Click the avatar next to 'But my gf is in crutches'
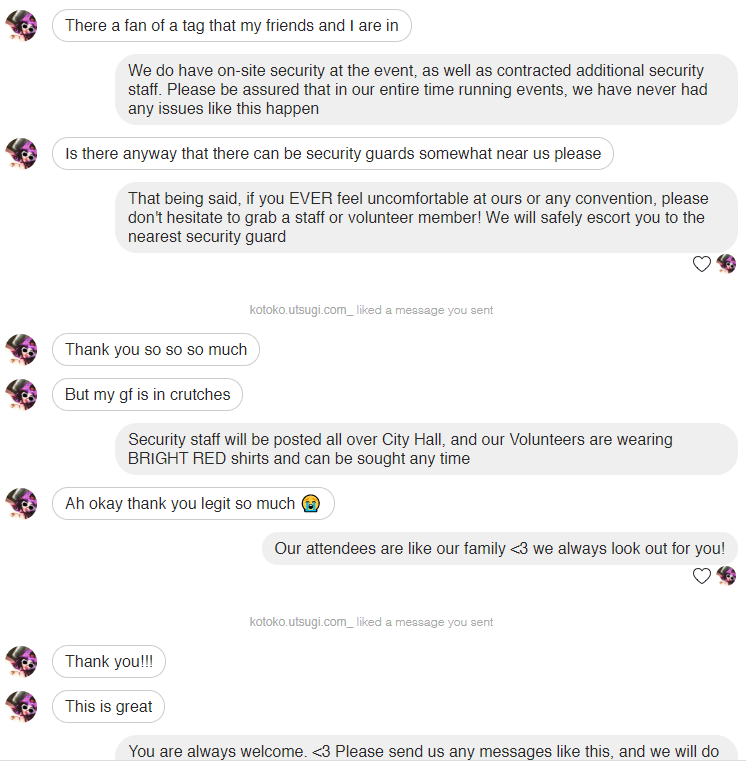Image resolution: width=746 pixels, height=769 pixels. click(21, 394)
